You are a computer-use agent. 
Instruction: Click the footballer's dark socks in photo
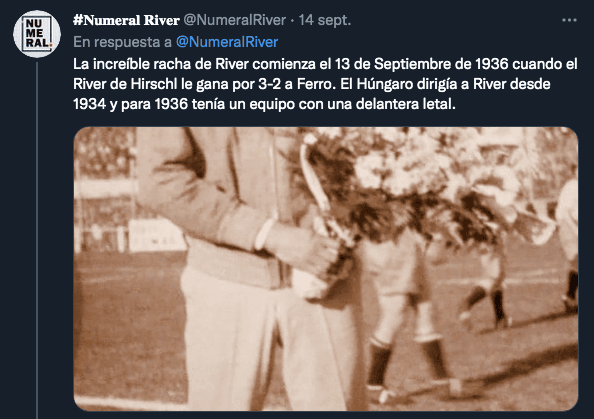[x=407, y=362]
